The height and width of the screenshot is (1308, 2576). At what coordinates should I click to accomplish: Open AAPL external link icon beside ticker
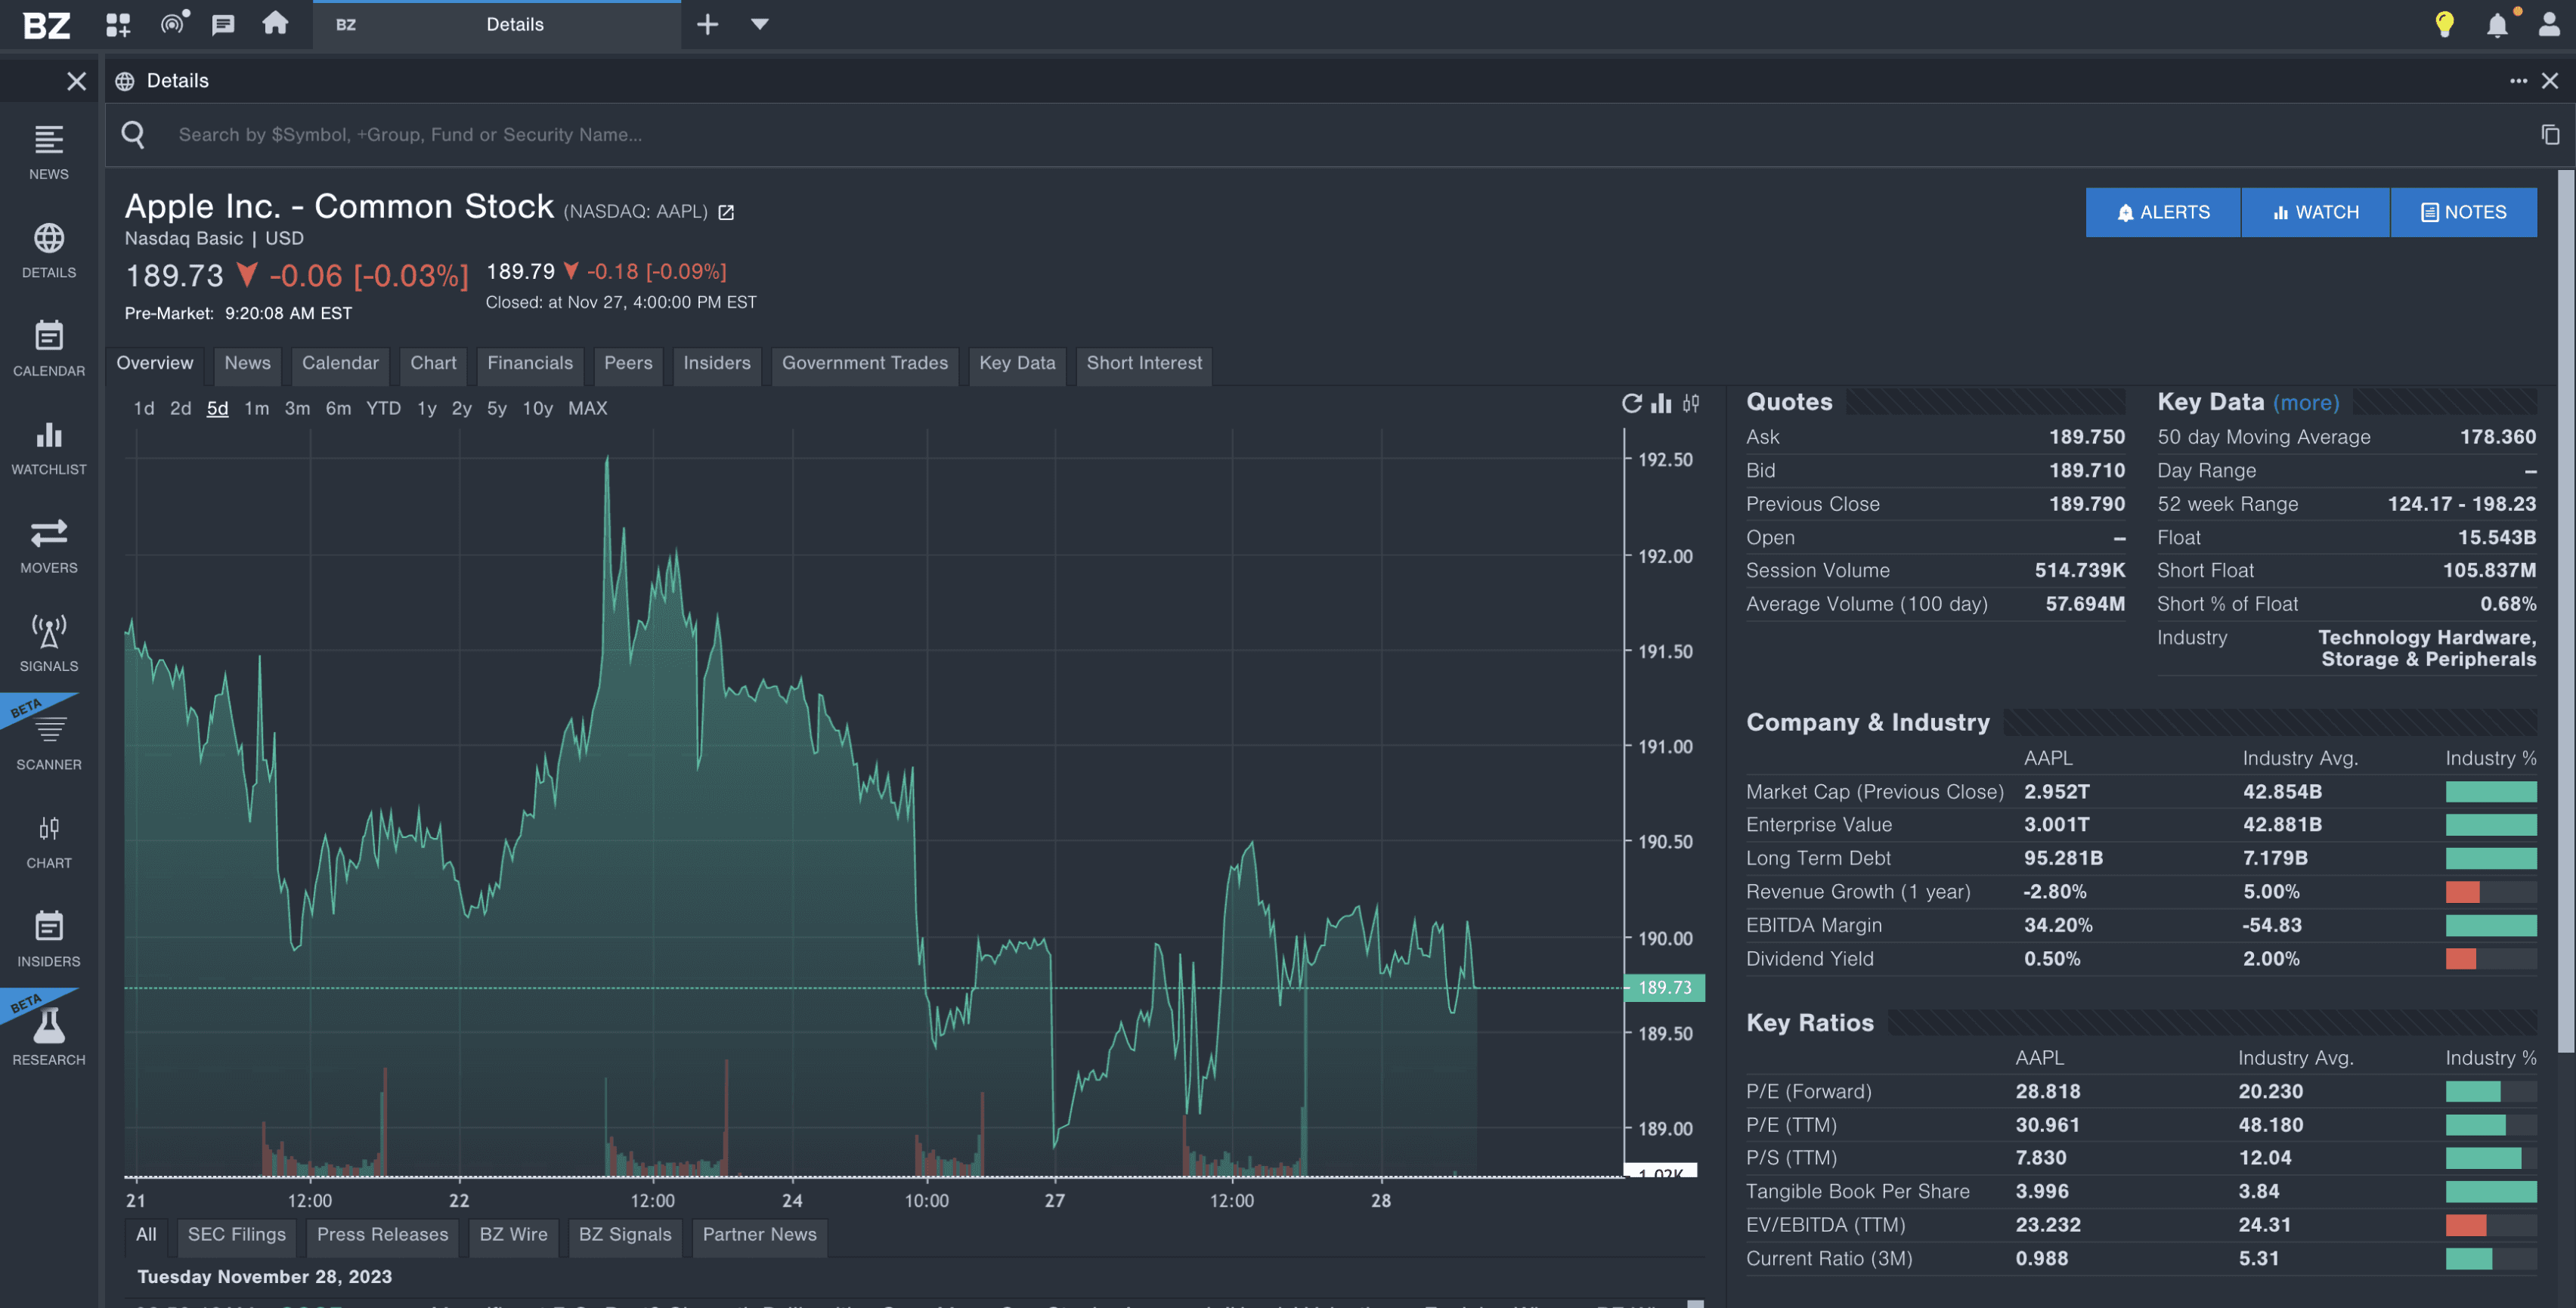coord(726,212)
